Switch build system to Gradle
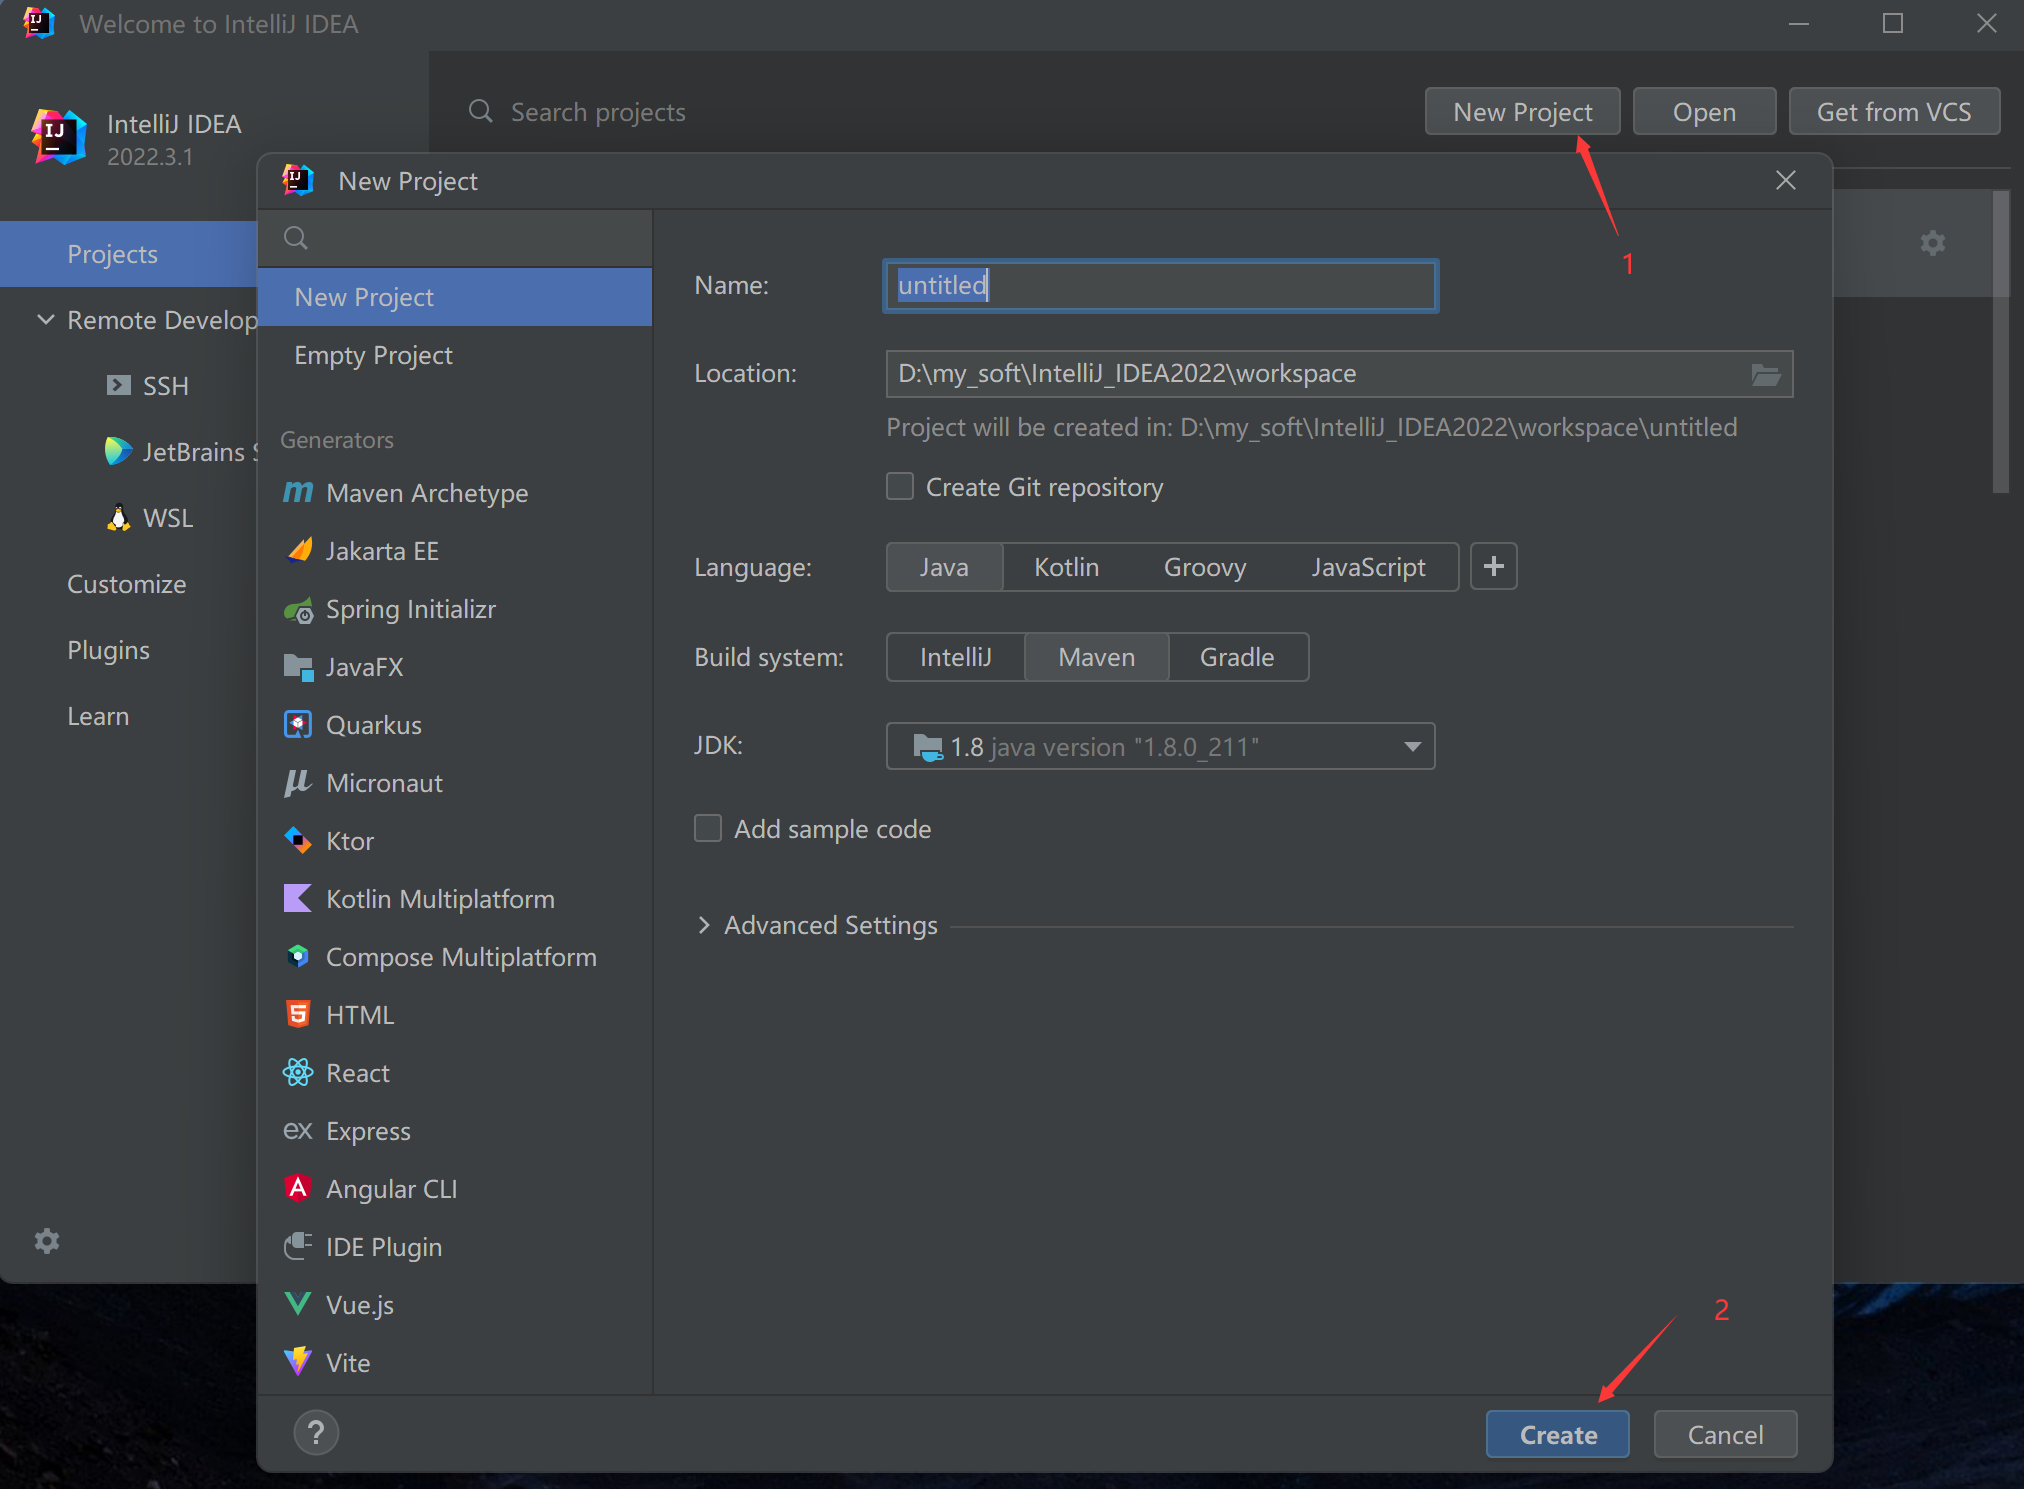Viewport: 2024px width, 1489px height. pyautogui.click(x=1237, y=657)
